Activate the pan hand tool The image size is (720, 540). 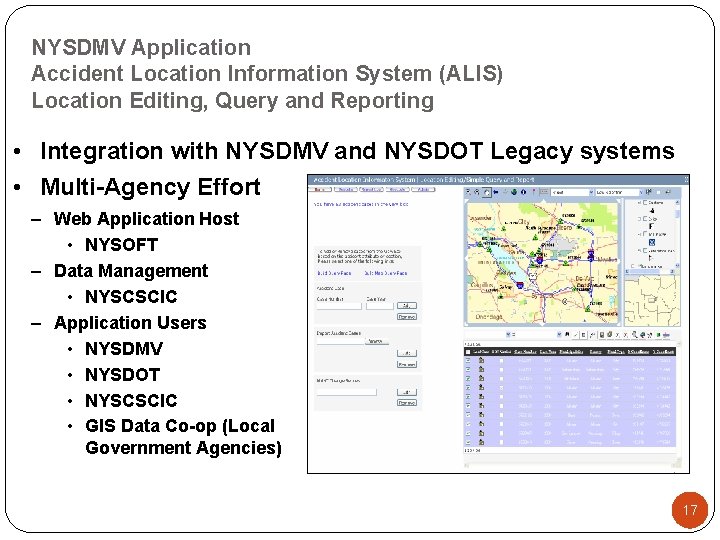[487, 192]
